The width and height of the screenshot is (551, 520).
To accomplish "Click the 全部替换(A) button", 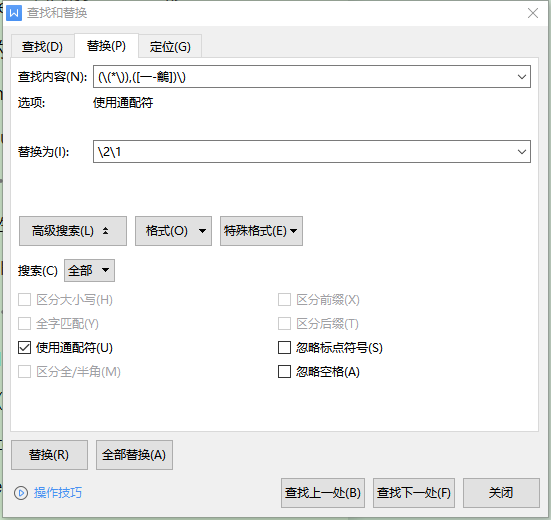I will [134, 455].
